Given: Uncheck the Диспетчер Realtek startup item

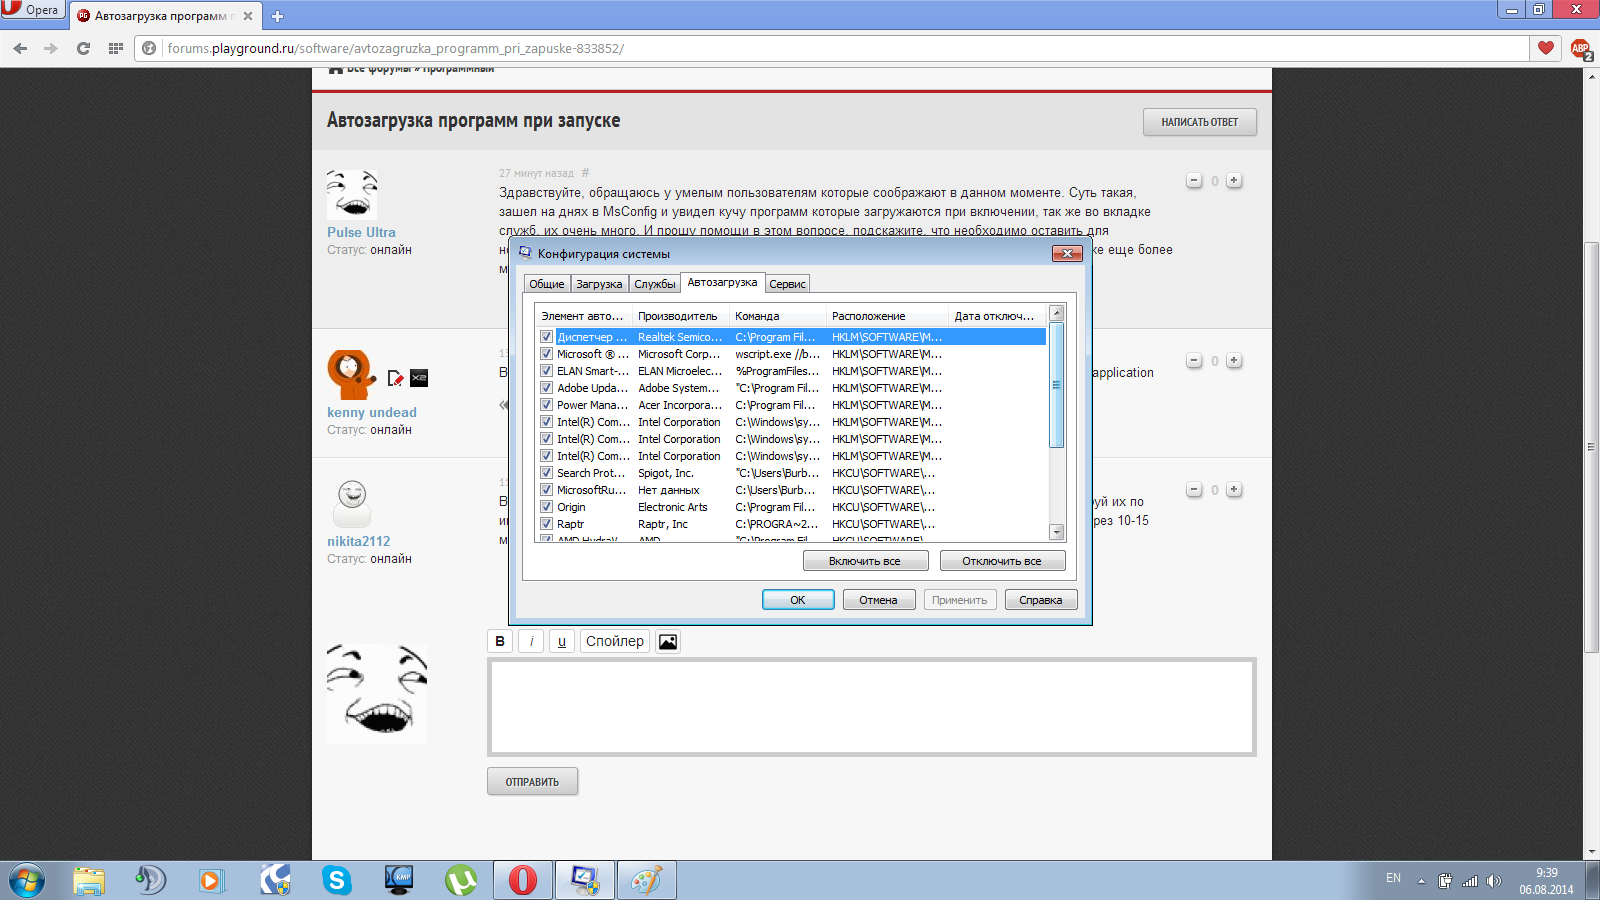Looking at the screenshot, I should 546,337.
